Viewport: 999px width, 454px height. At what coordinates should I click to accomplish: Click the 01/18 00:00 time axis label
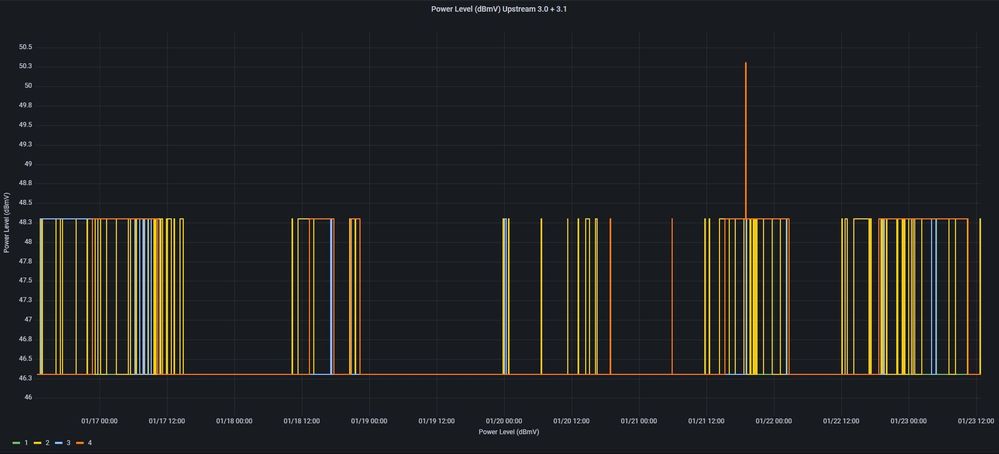click(234, 421)
